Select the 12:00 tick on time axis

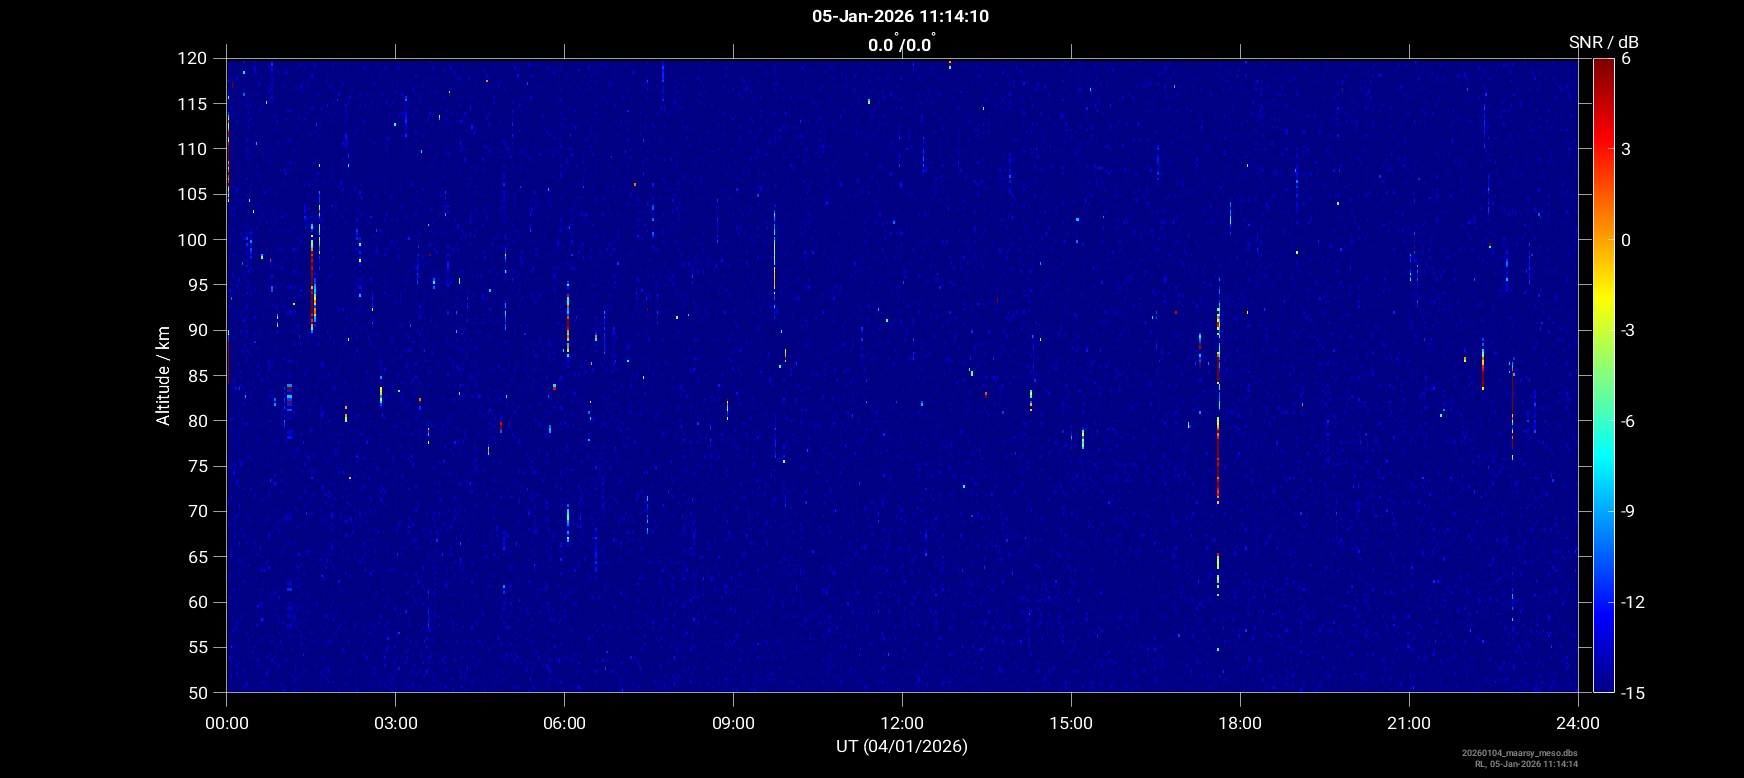(902, 723)
